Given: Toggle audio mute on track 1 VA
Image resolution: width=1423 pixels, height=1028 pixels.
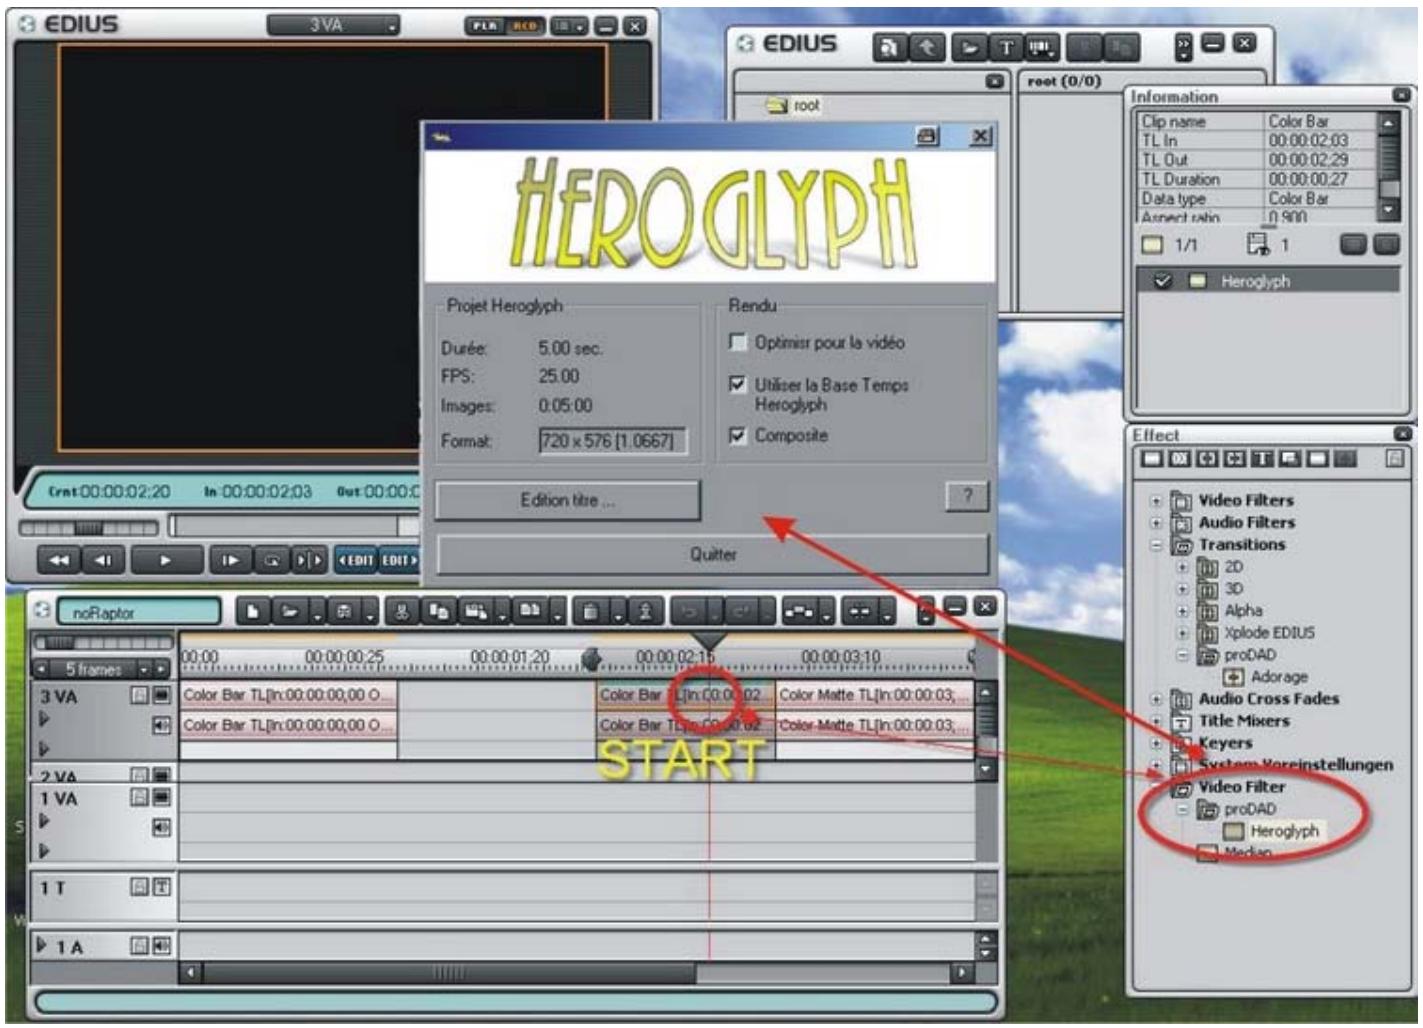Looking at the screenshot, I should pos(161,827).
